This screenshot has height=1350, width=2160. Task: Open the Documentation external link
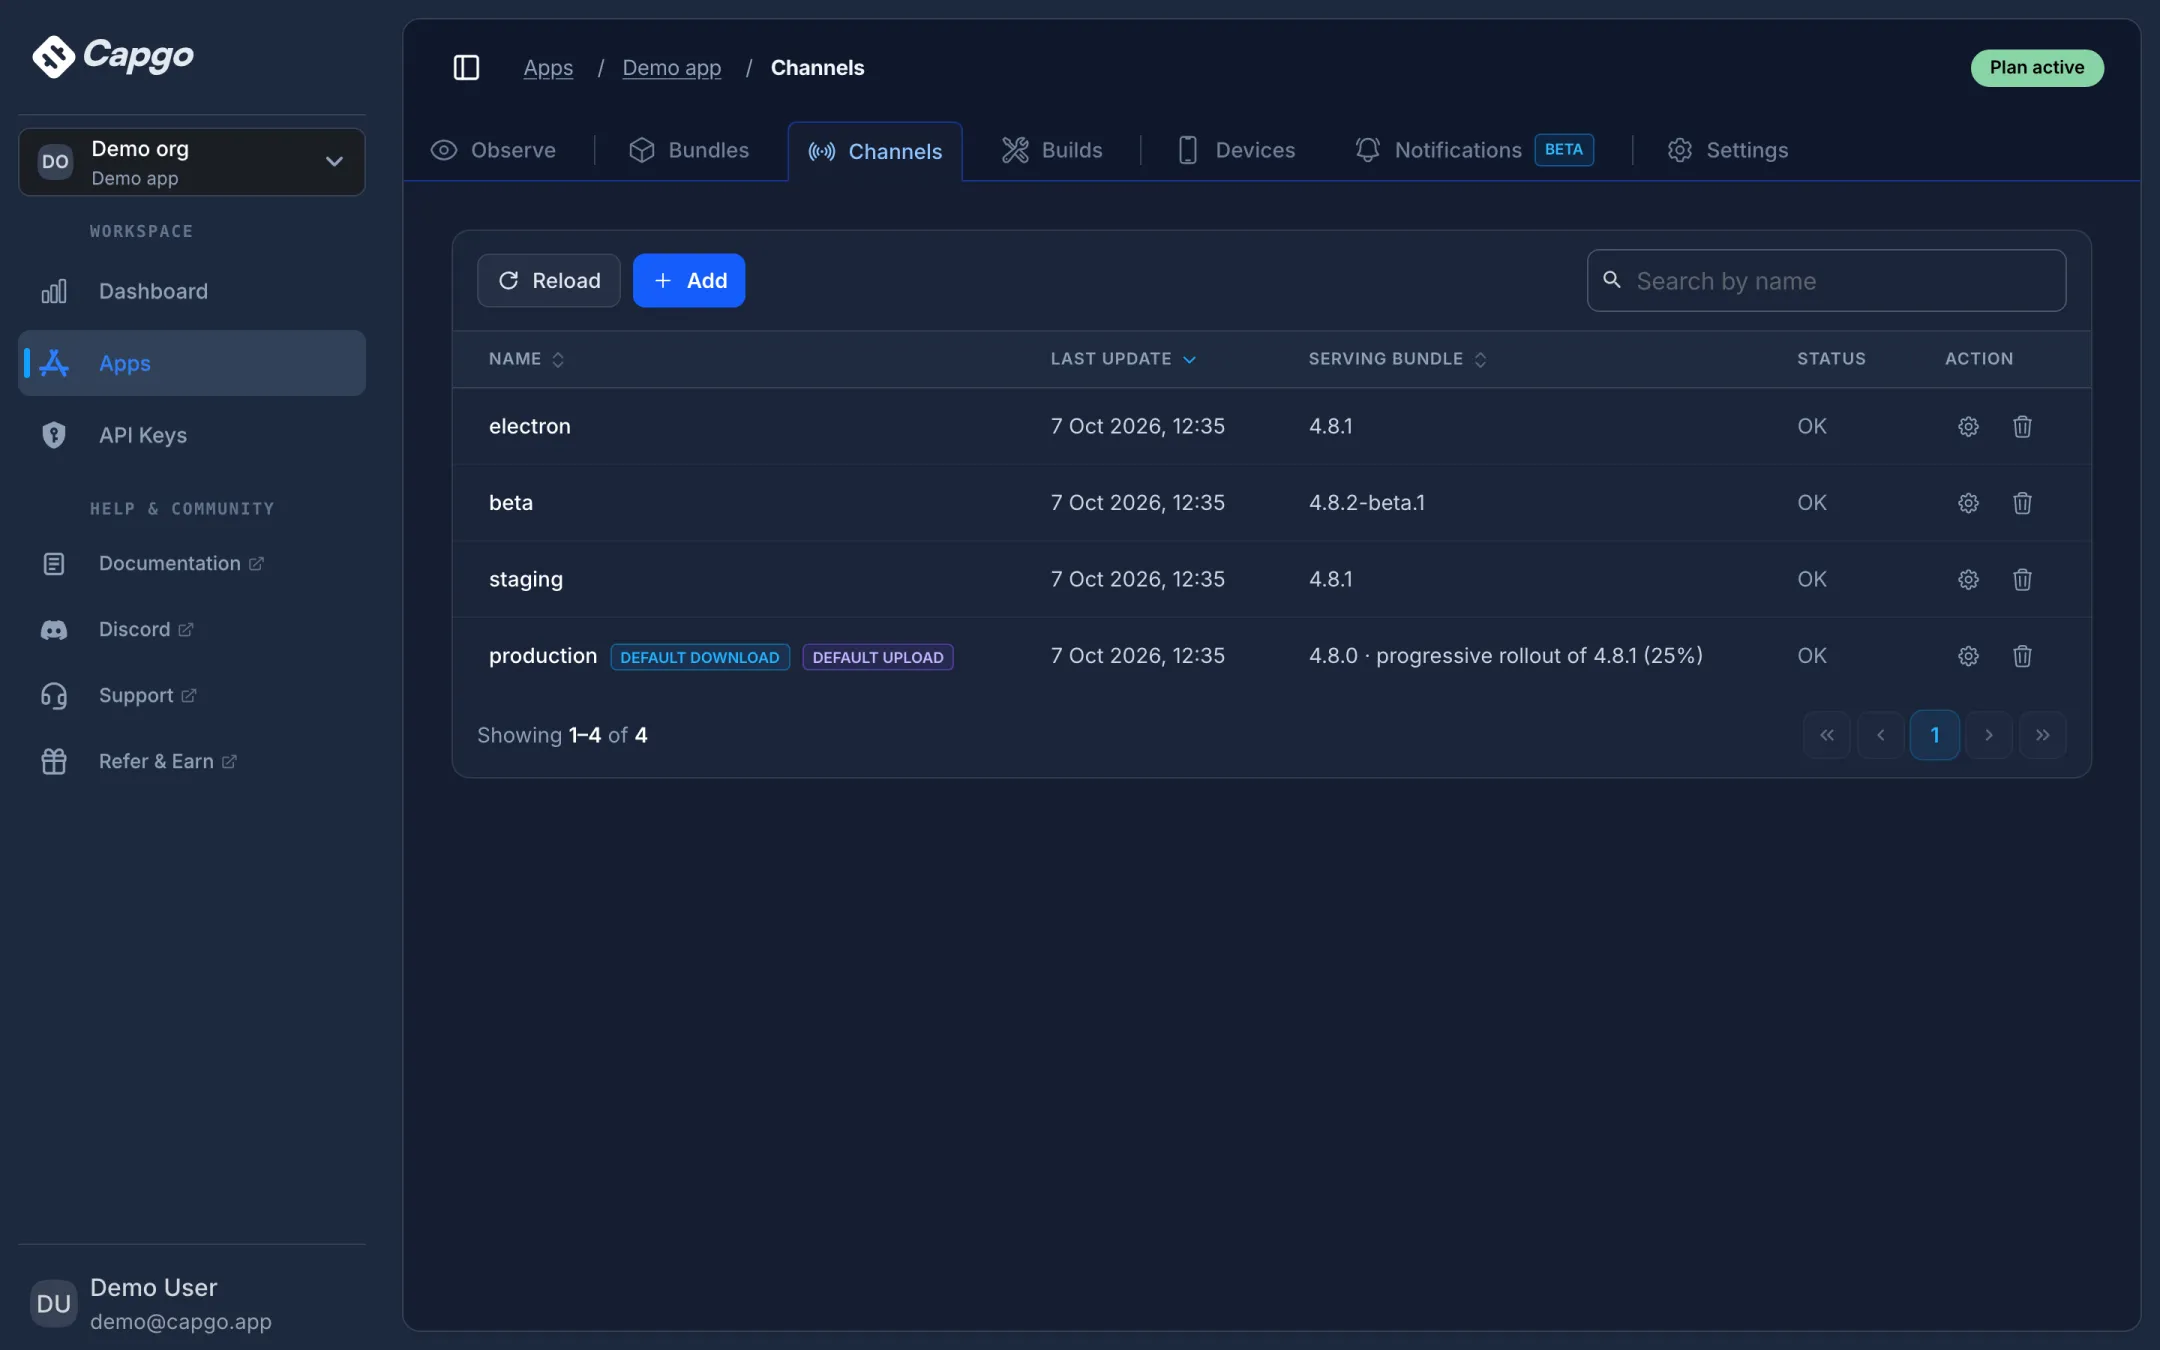click(192, 564)
